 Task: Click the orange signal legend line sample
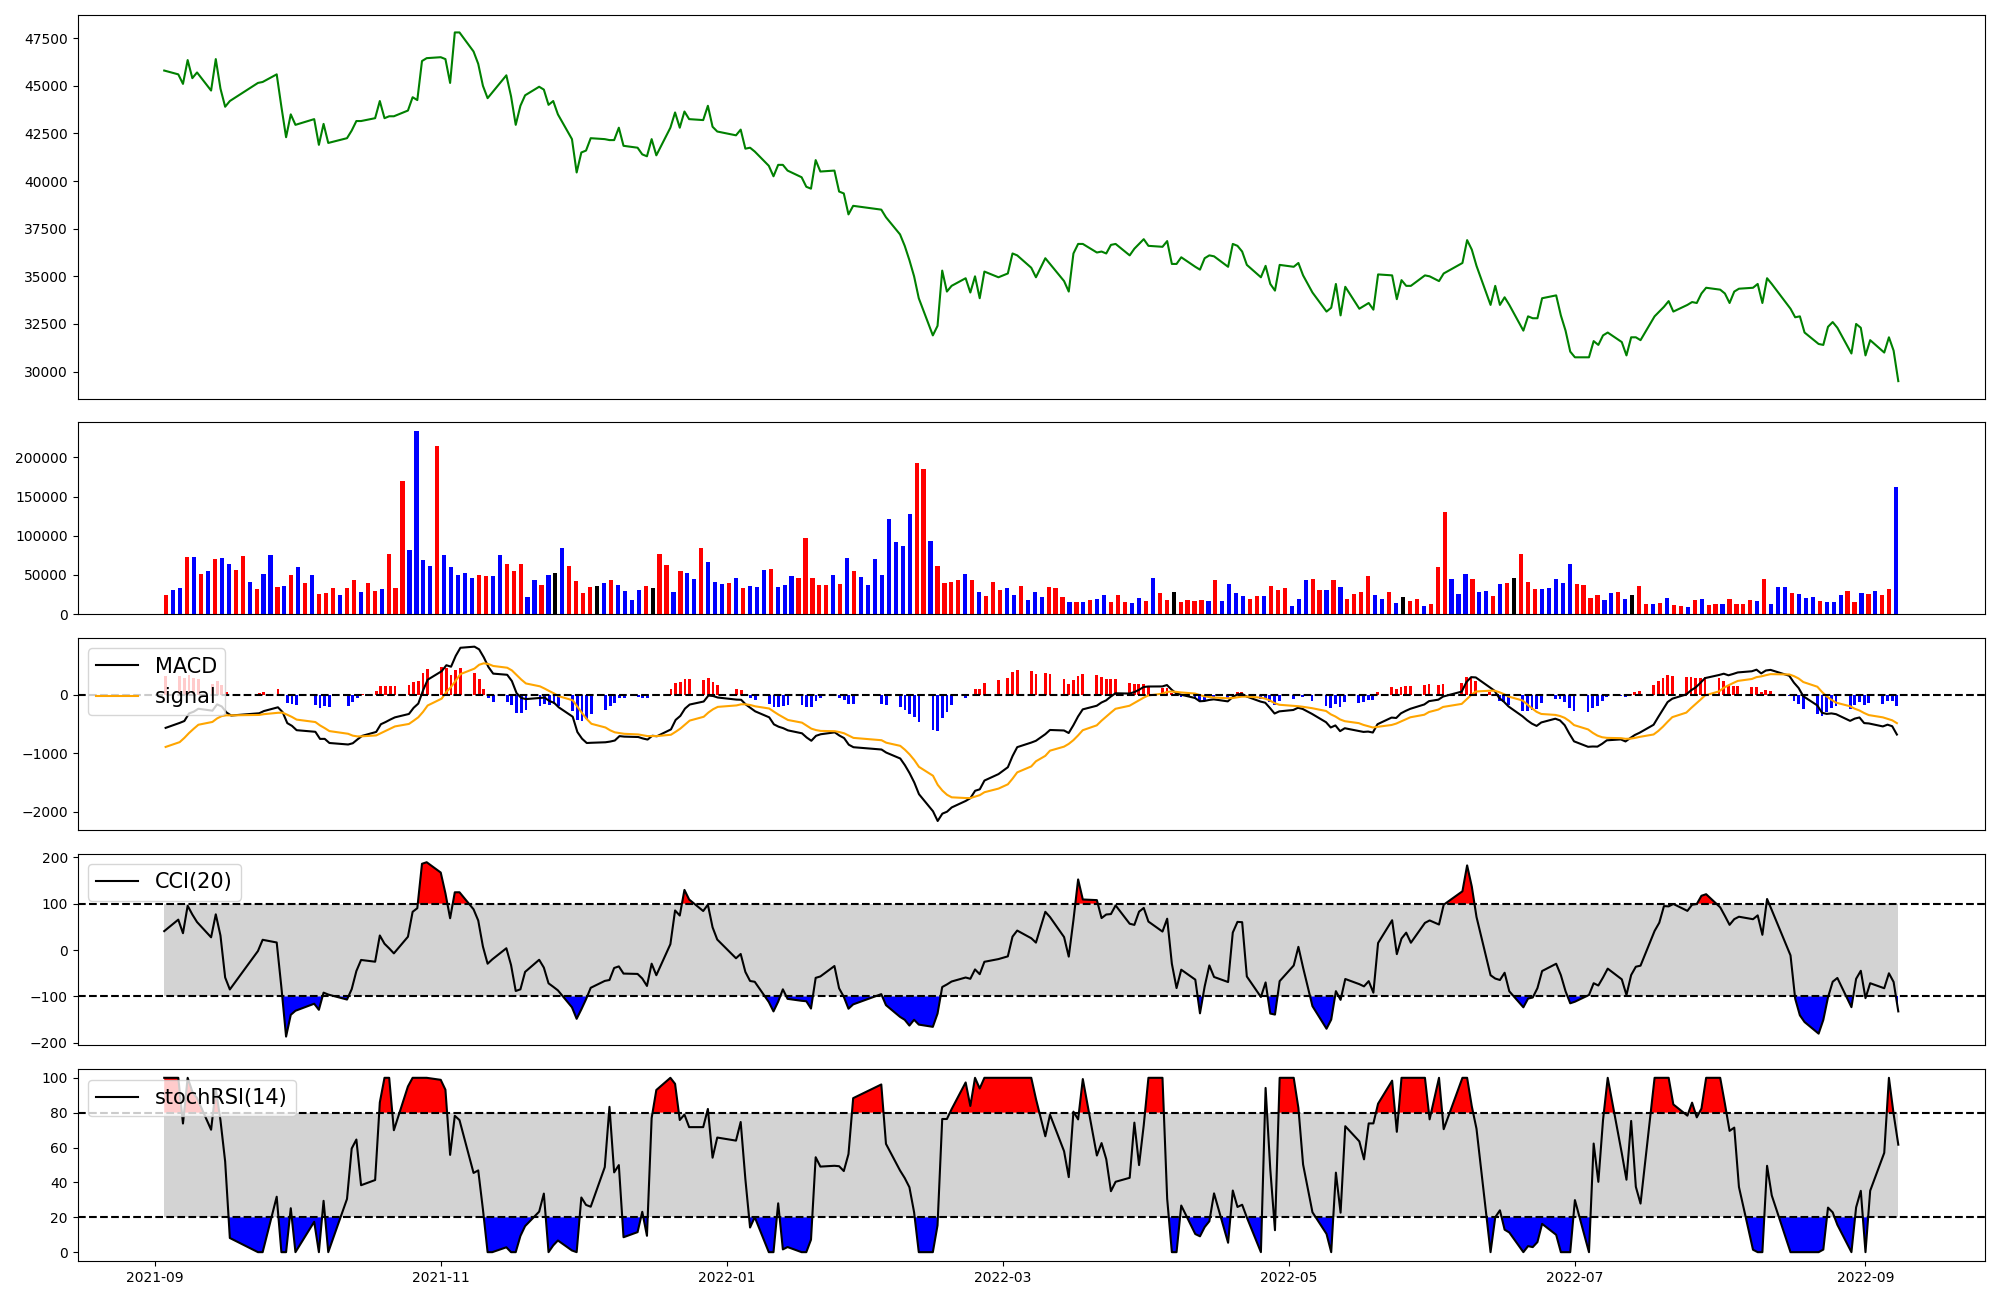click(x=117, y=696)
